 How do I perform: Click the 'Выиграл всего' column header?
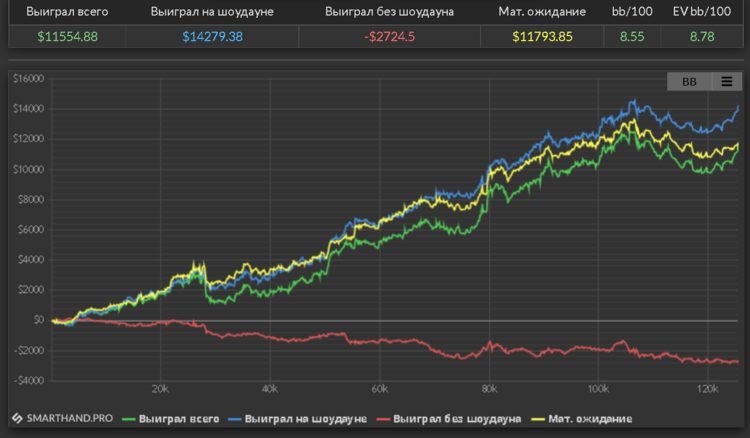(68, 12)
